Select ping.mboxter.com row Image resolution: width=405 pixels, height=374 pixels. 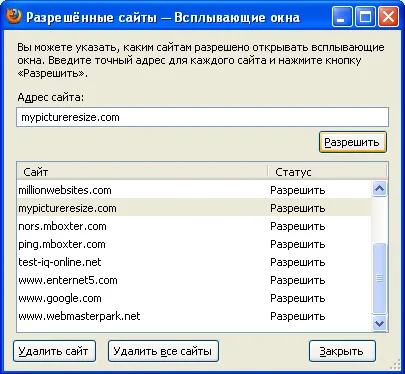[x=194, y=244]
